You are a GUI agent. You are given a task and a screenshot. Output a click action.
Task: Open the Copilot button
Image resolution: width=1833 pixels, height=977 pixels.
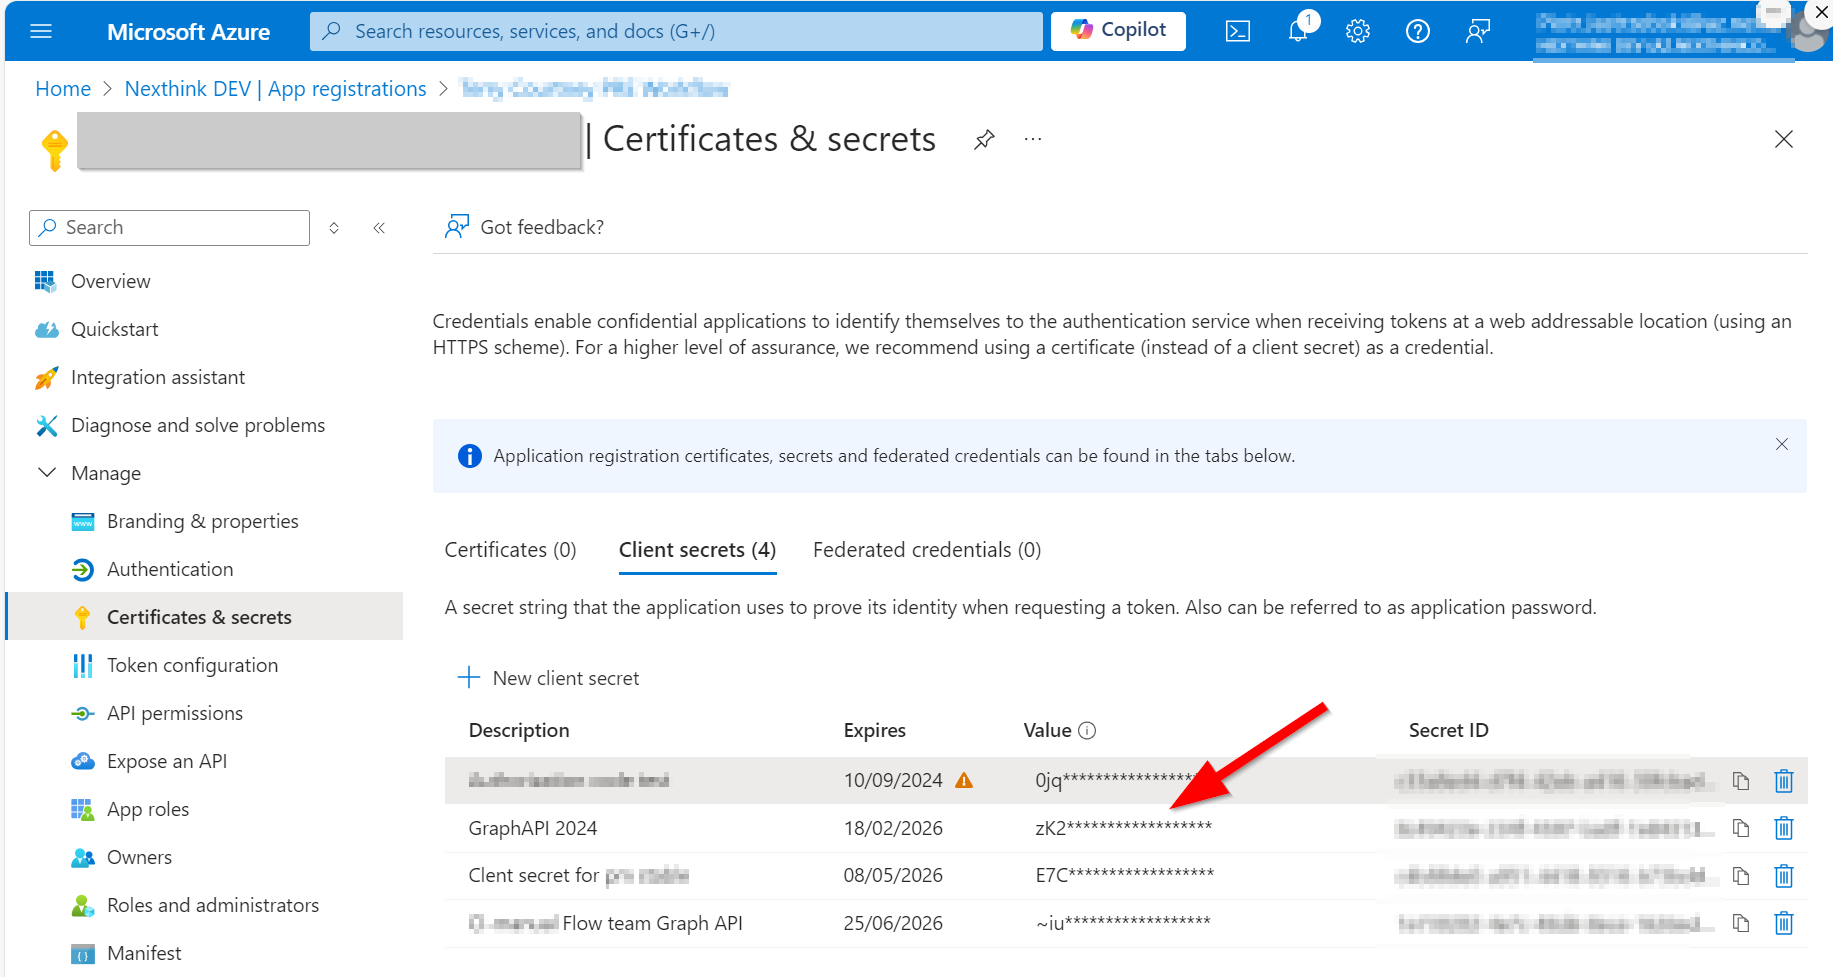(x=1118, y=31)
